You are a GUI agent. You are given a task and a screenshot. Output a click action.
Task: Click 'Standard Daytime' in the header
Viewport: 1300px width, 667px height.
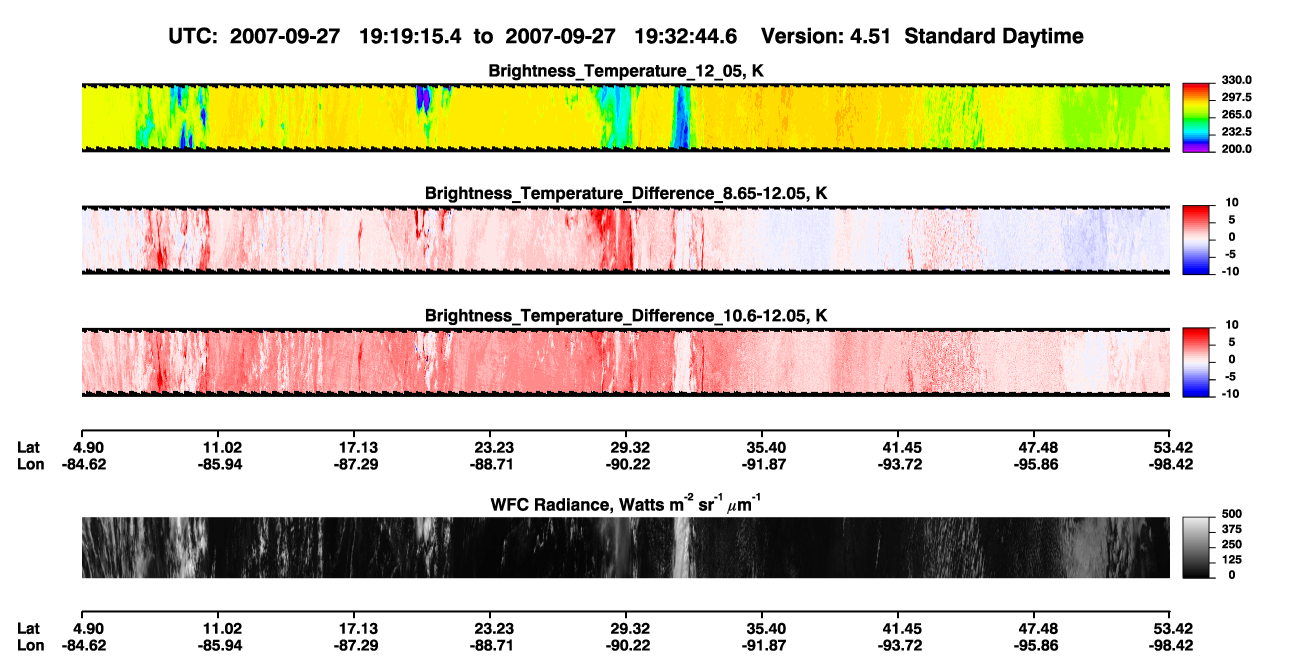coord(994,37)
